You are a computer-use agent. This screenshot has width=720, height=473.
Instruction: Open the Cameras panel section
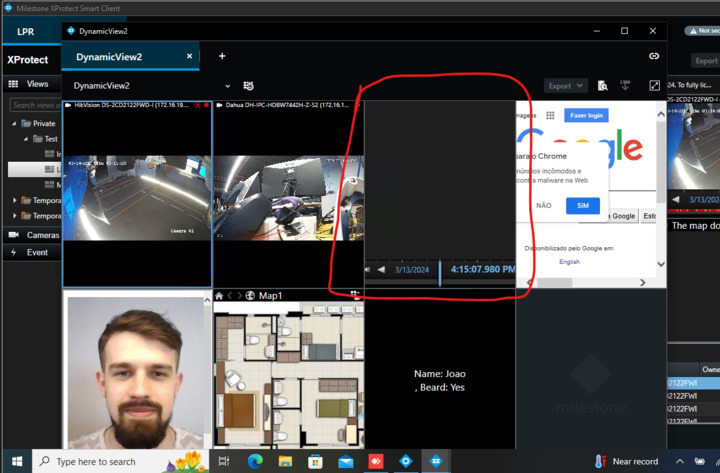click(42, 235)
